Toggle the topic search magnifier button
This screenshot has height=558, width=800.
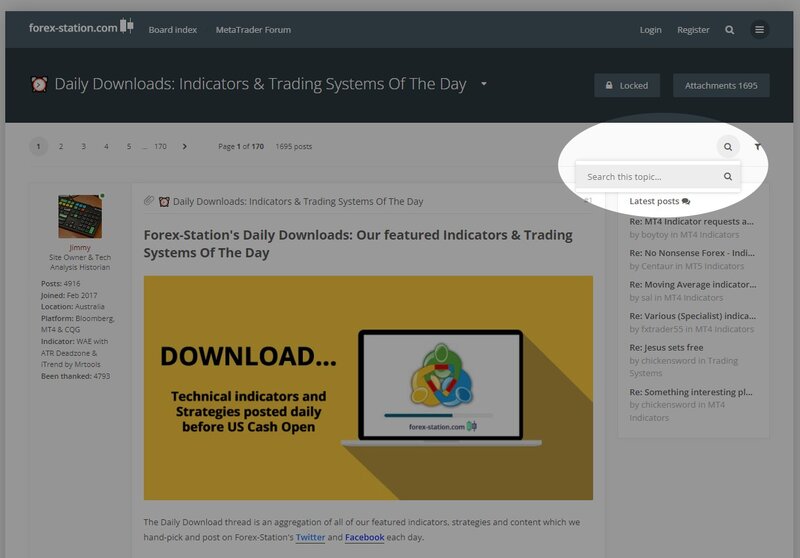tap(728, 147)
